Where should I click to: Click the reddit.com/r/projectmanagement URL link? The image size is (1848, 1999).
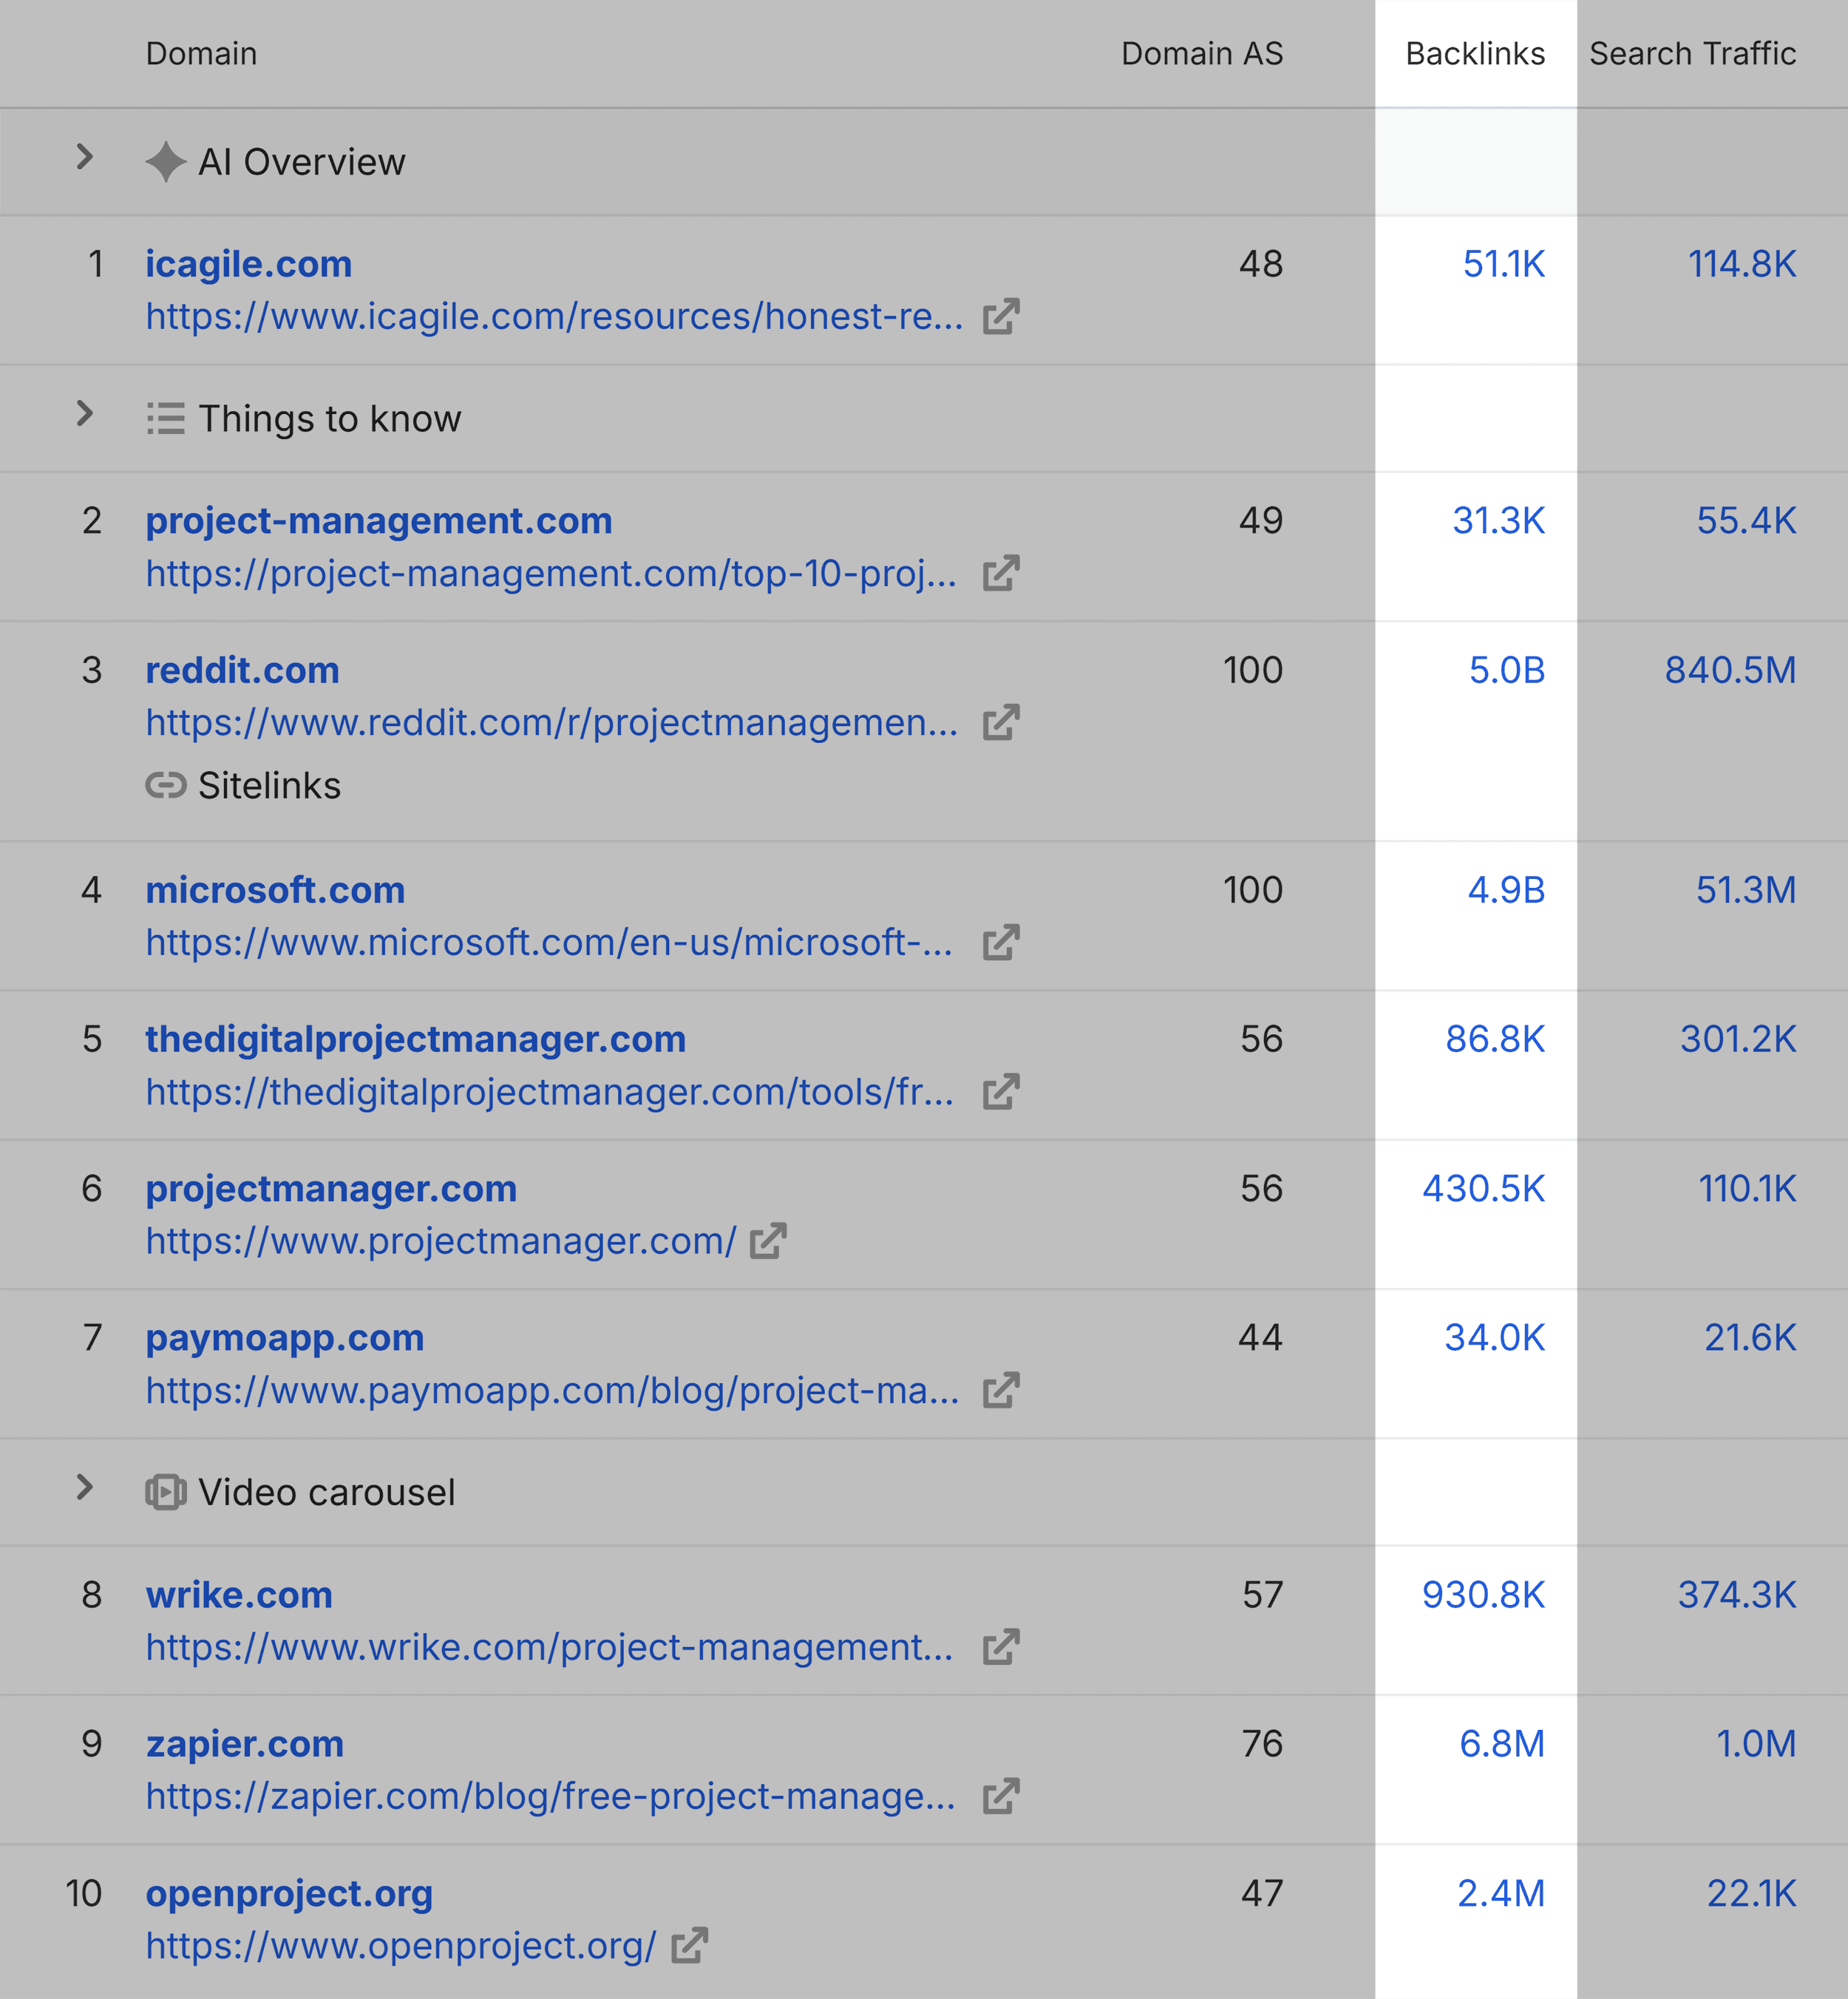552,723
